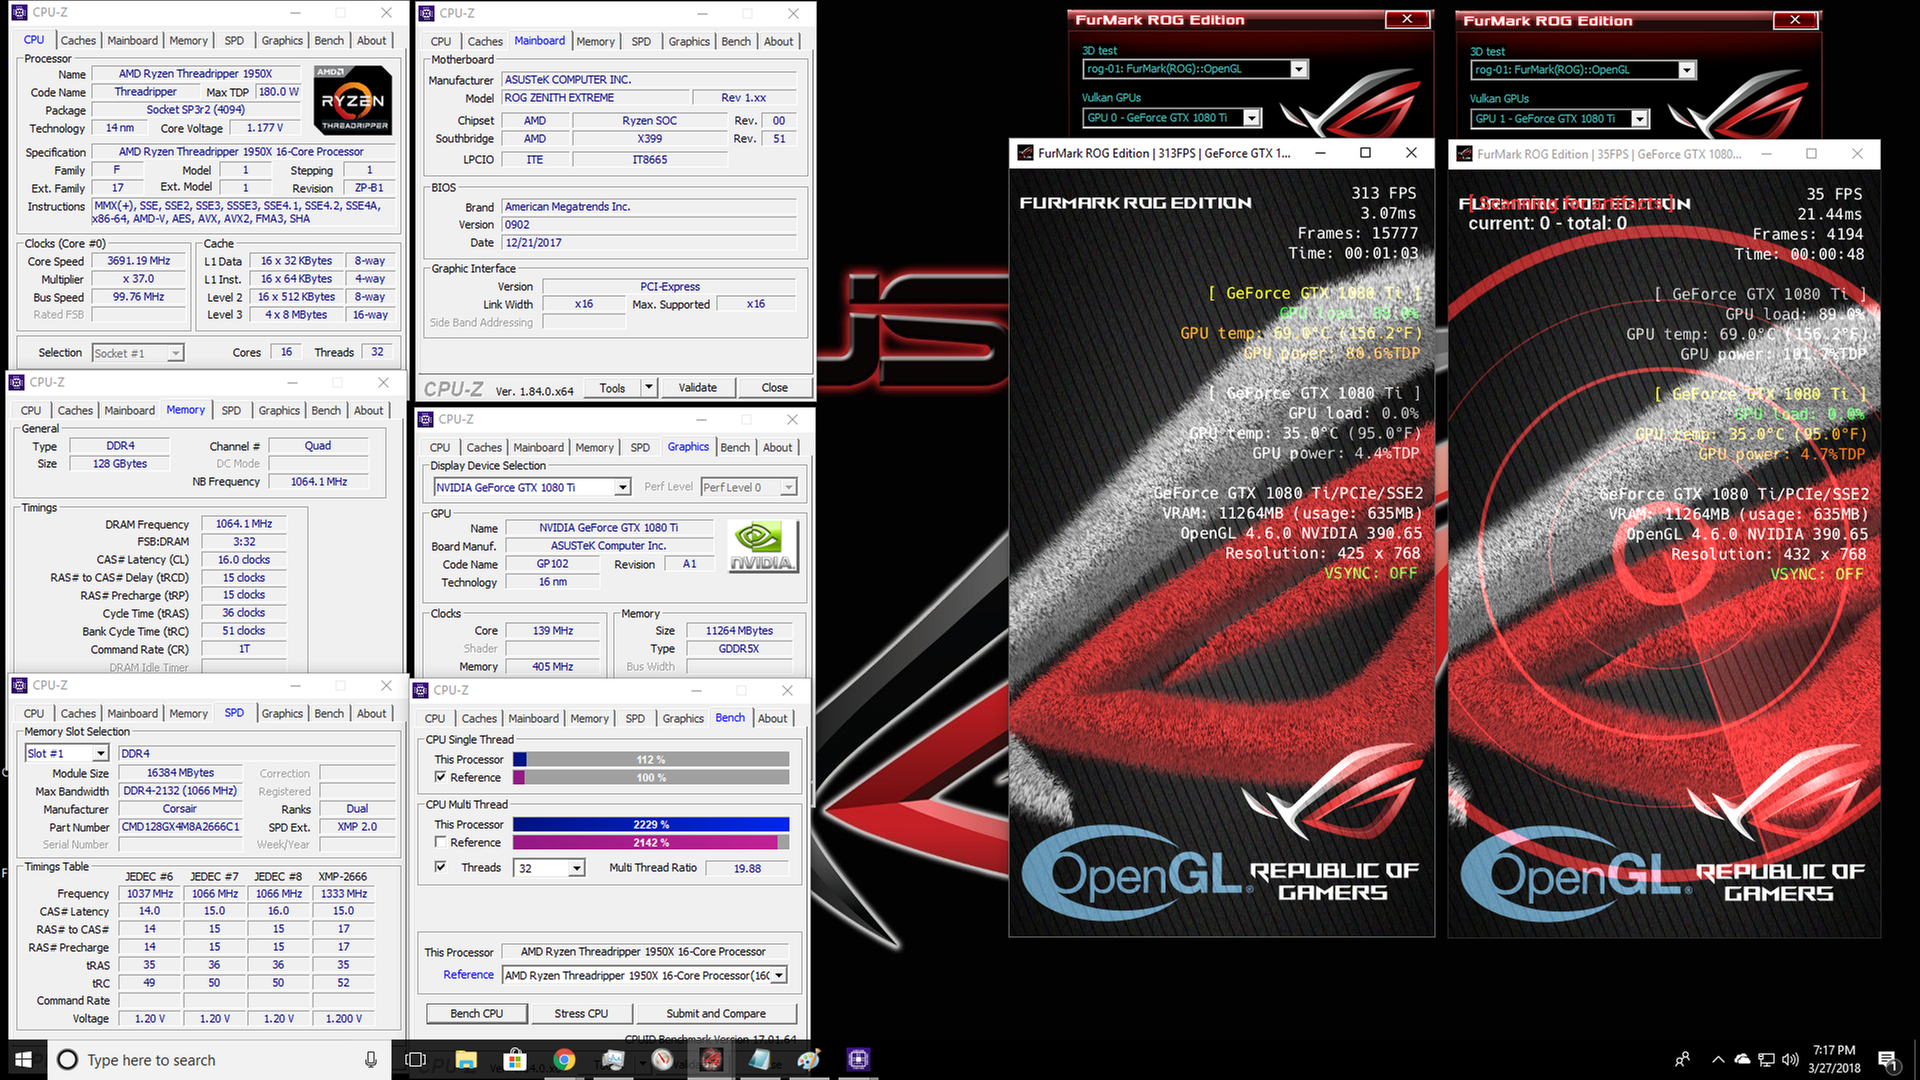The width and height of the screenshot is (1920, 1080).
Task: Click the Close button in CPU-Z Mainboard window
Action: [774, 388]
